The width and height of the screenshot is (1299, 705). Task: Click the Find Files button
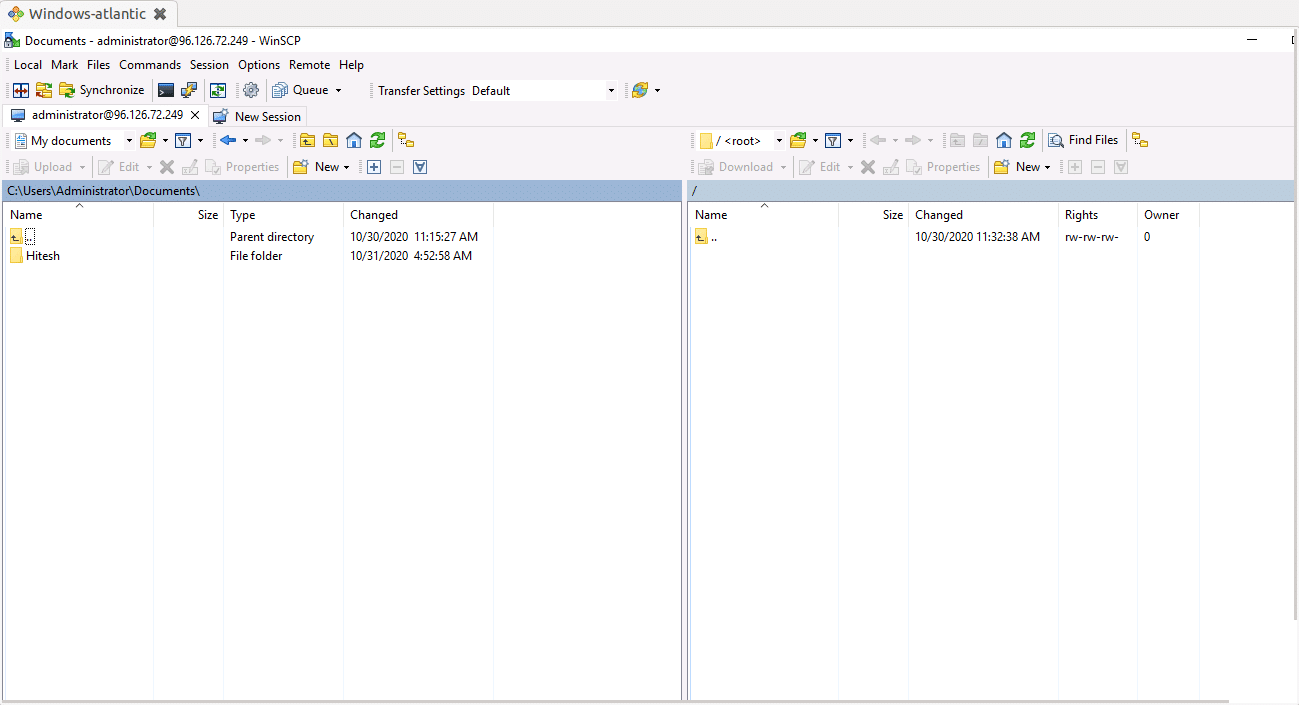click(x=1083, y=140)
